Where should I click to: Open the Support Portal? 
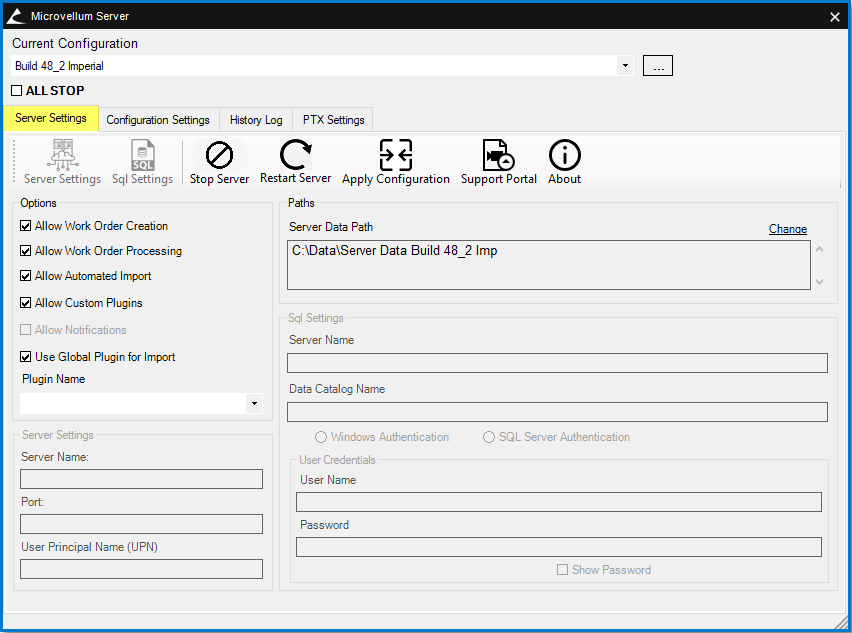[498, 156]
